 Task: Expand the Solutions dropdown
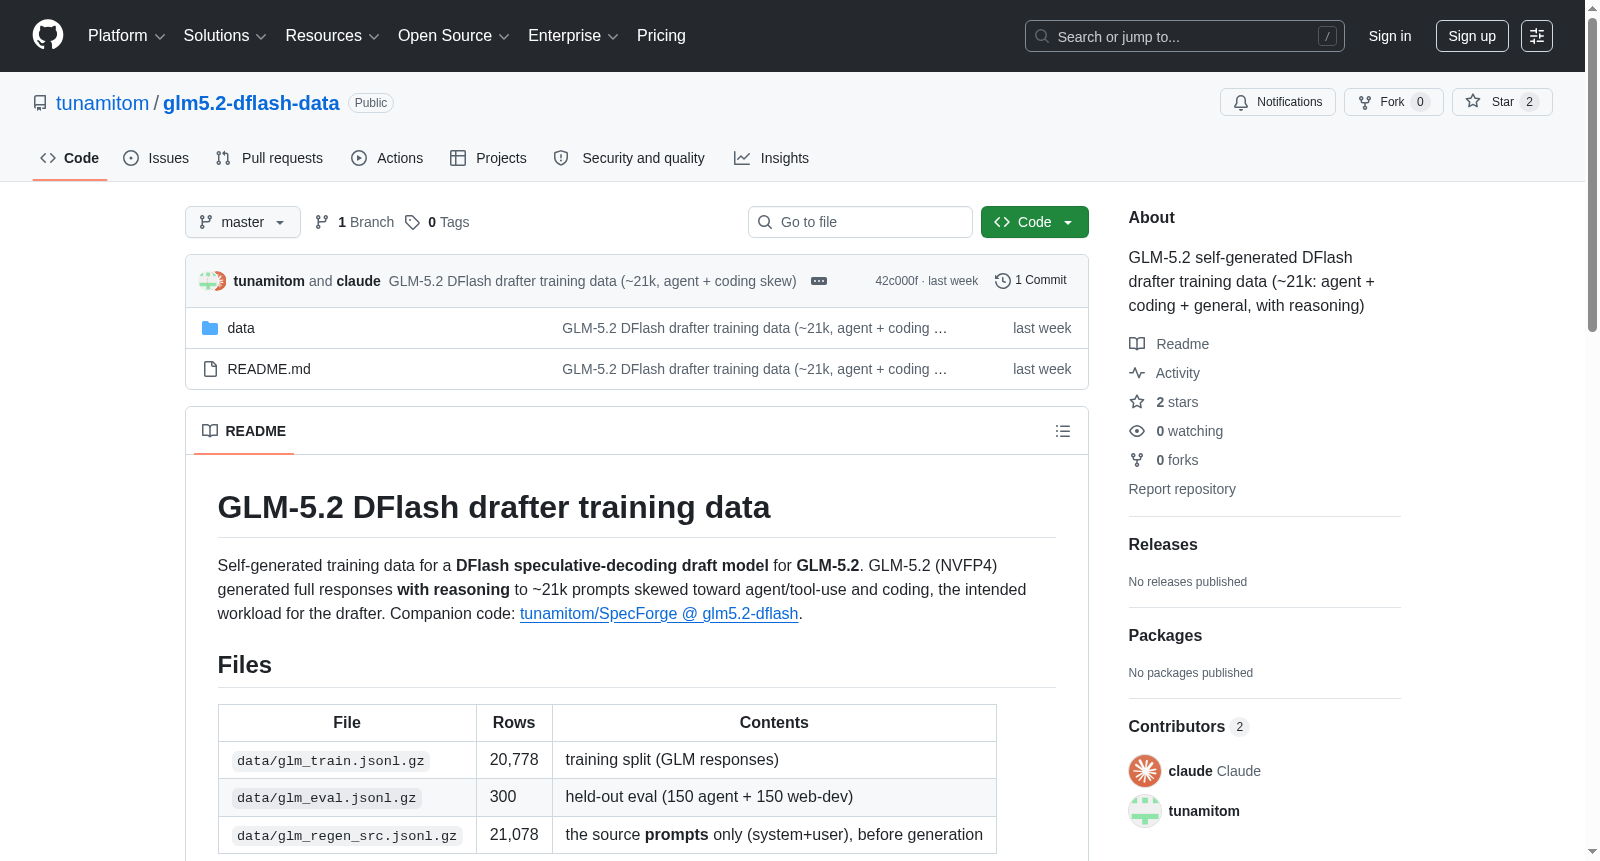225,36
